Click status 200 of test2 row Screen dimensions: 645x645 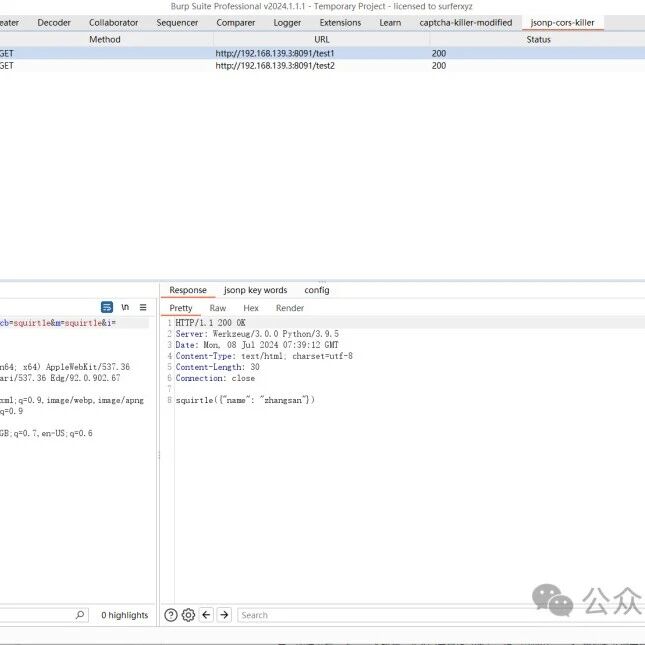tap(439, 65)
